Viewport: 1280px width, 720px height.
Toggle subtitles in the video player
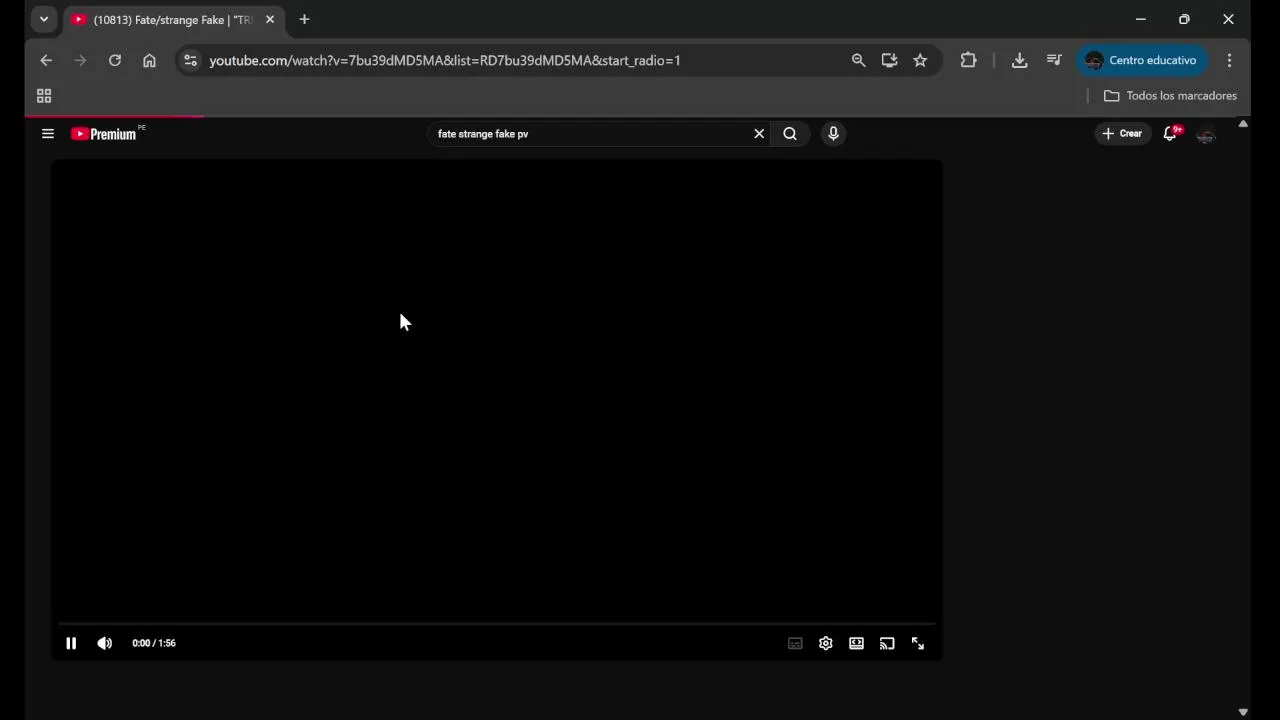click(x=795, y=643)
